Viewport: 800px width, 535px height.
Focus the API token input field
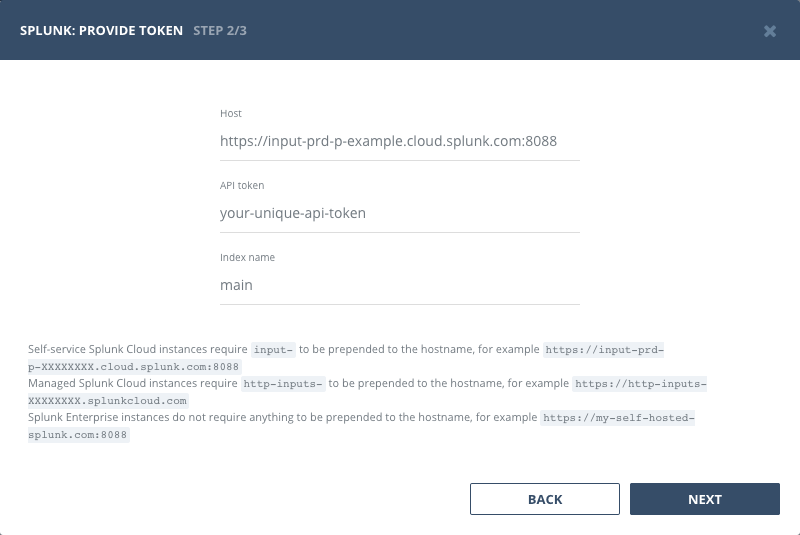click(x=400, y=213)
